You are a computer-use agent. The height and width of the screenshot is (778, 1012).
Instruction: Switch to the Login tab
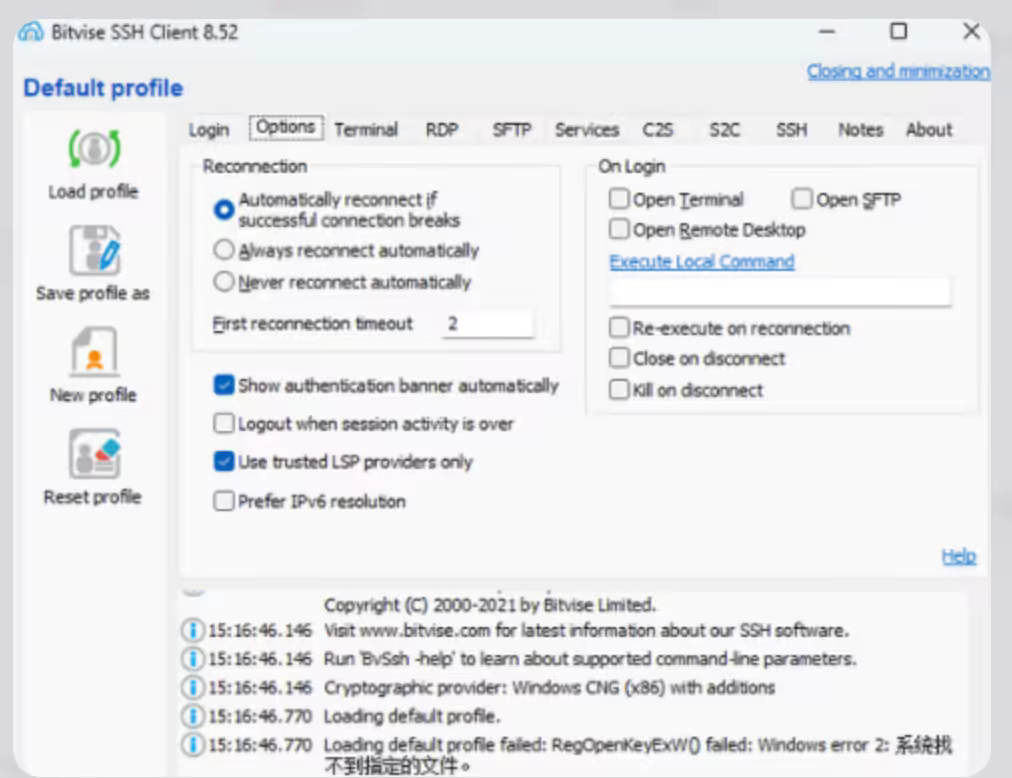pyautogui.click(x=208, y=130)
